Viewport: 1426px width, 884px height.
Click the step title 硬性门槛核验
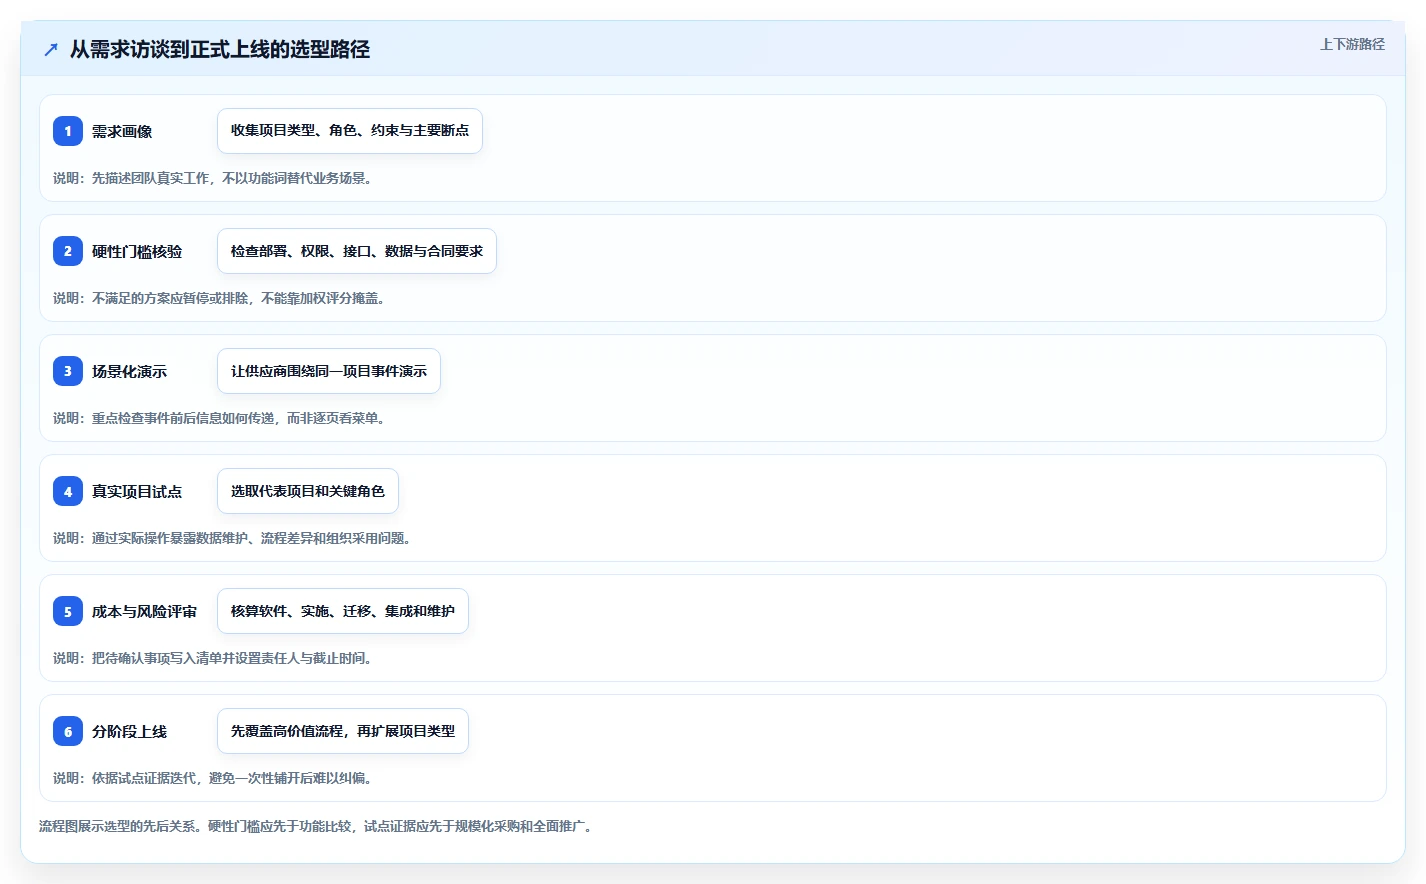tap(137, 251)
